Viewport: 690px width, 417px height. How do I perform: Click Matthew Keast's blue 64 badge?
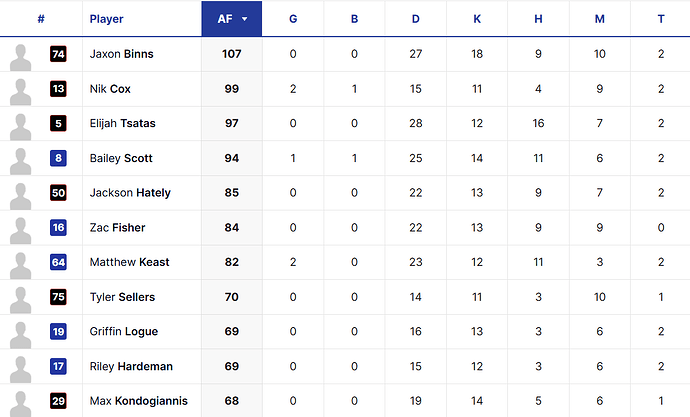(59, 262)
